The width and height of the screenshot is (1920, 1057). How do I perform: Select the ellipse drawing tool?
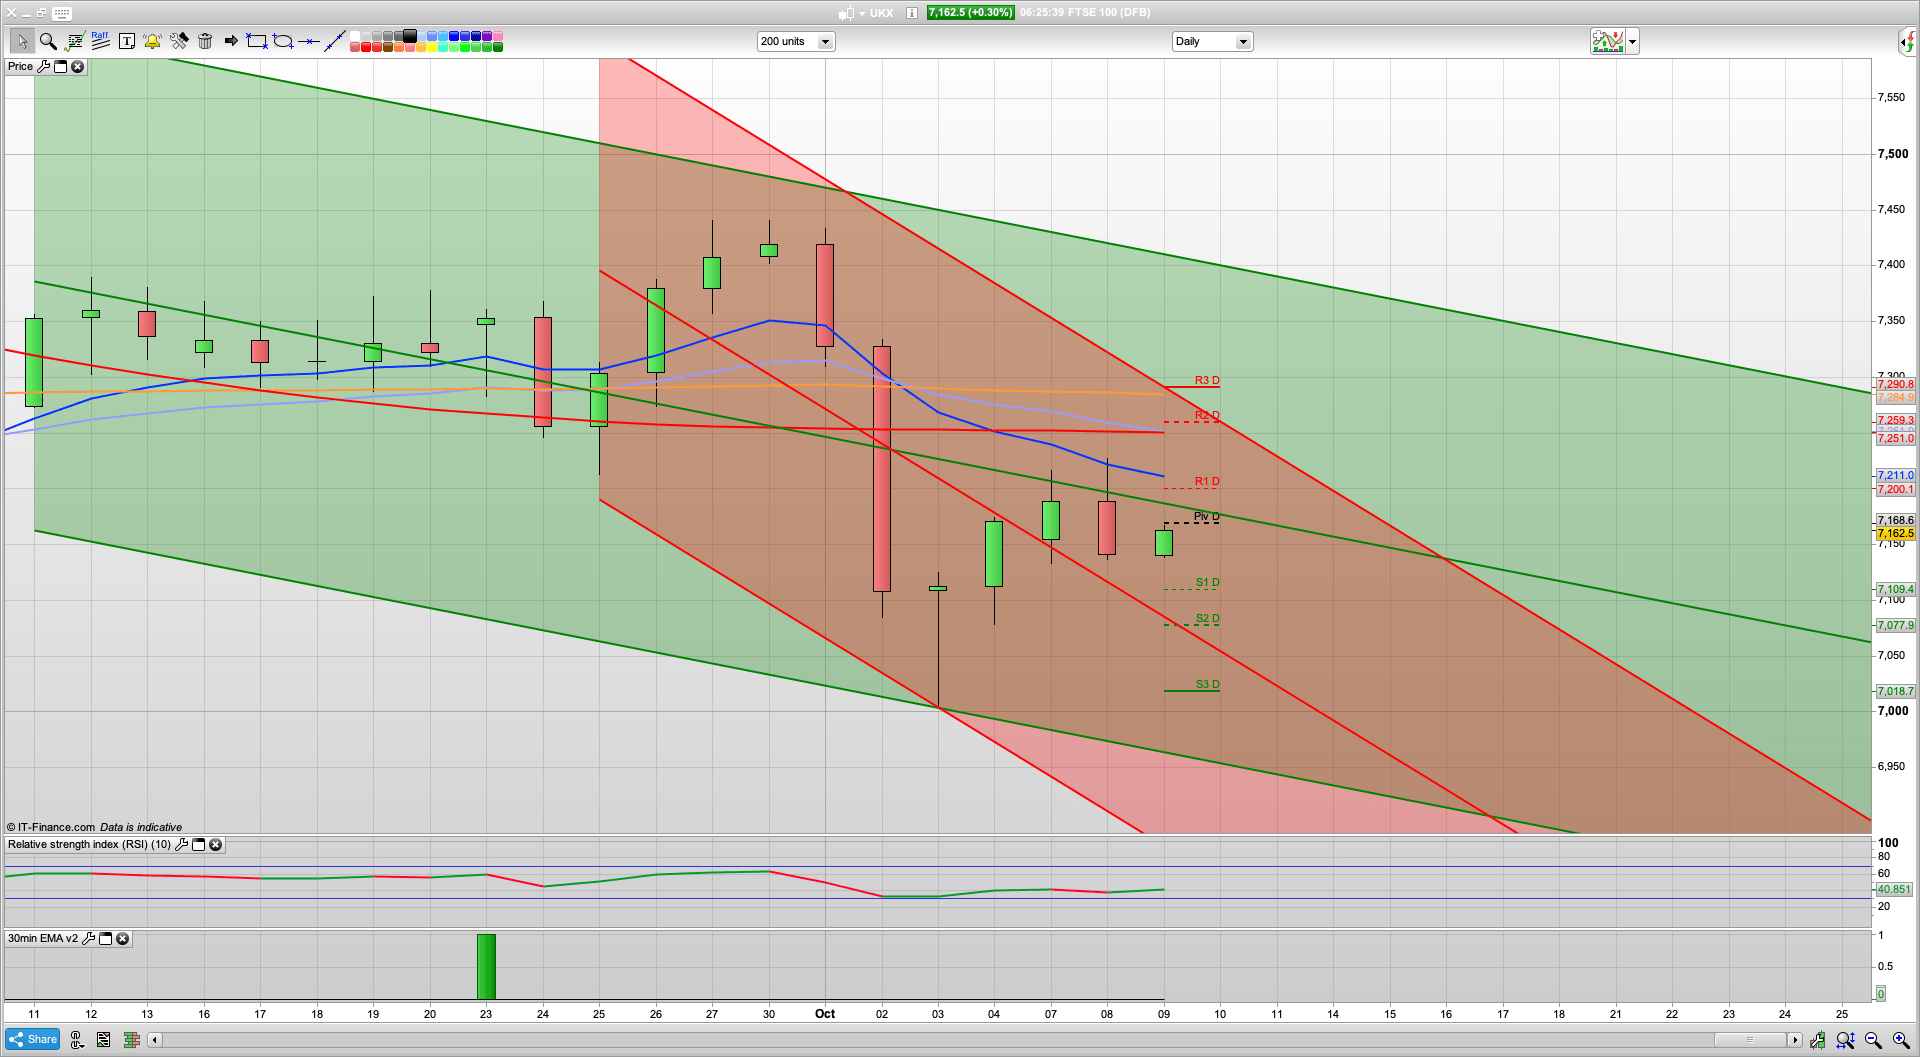tap(283, 41)
